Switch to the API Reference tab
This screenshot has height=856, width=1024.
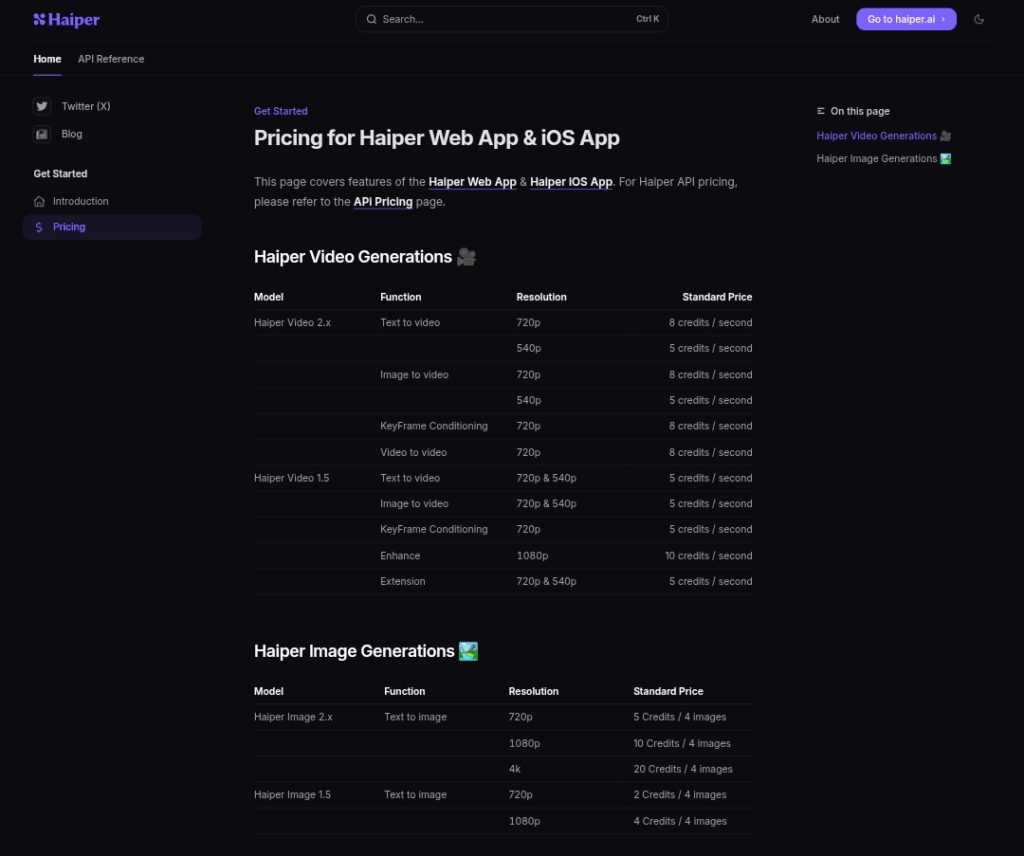coord(111,59)
